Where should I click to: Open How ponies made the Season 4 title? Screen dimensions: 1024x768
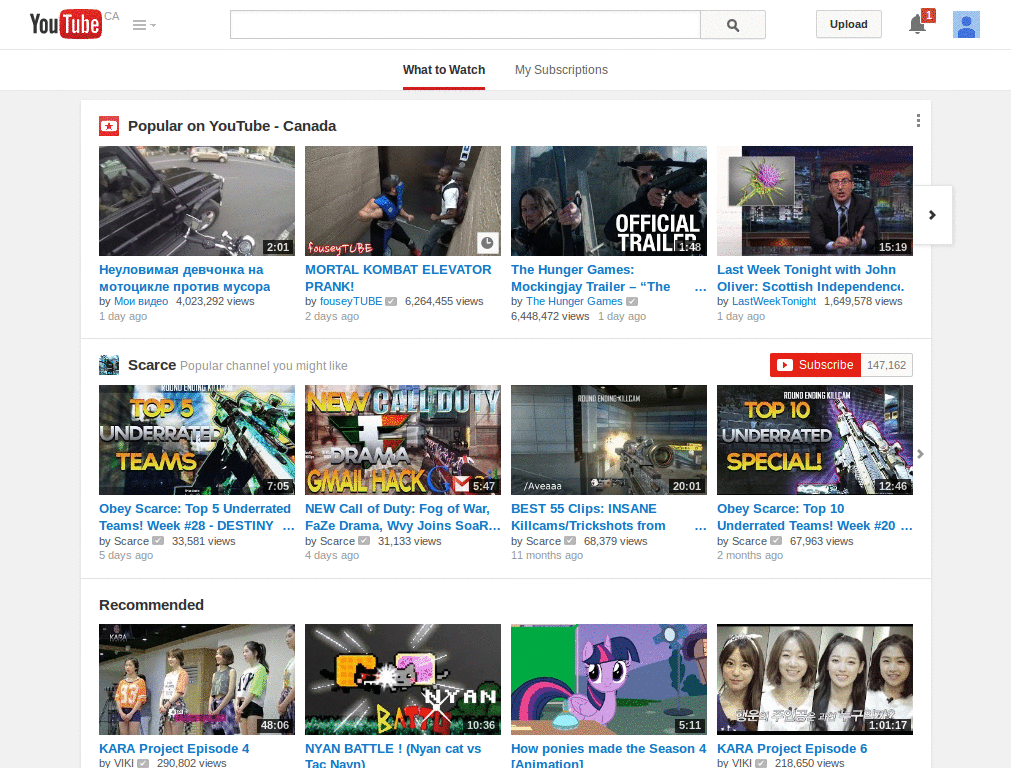[x=609, y=755]
